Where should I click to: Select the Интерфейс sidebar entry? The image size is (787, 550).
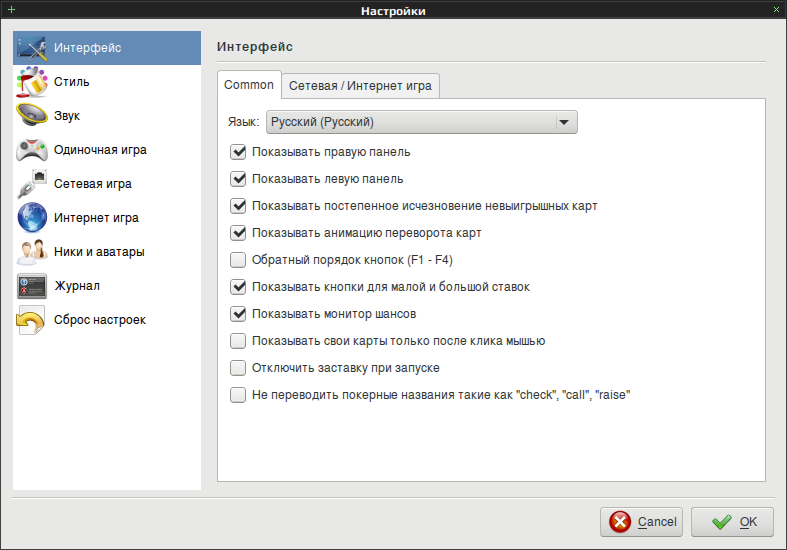pyautogui.click(x=107, y=48)
